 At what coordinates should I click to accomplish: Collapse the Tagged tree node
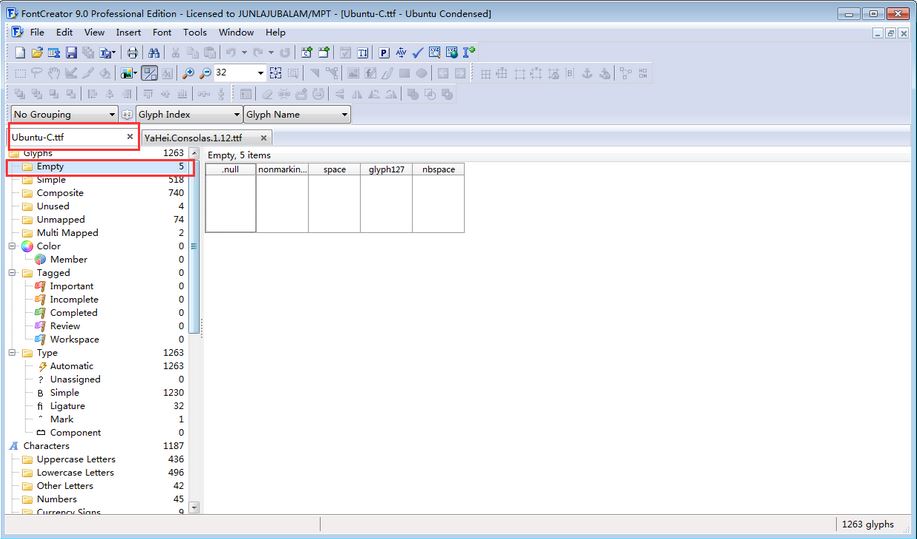[x=13, y=273]
